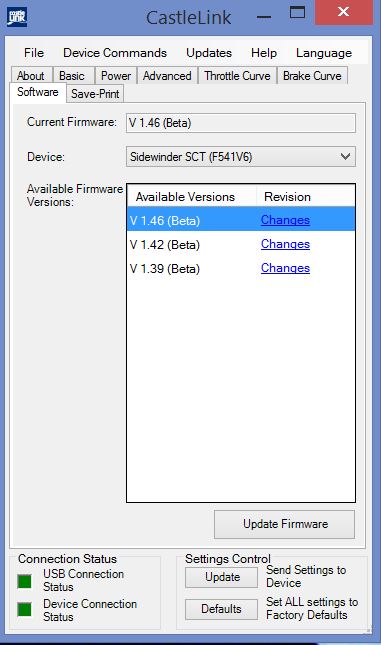The image size is (381, 645).
Task: Open the File menu
Action: [34, 53]
